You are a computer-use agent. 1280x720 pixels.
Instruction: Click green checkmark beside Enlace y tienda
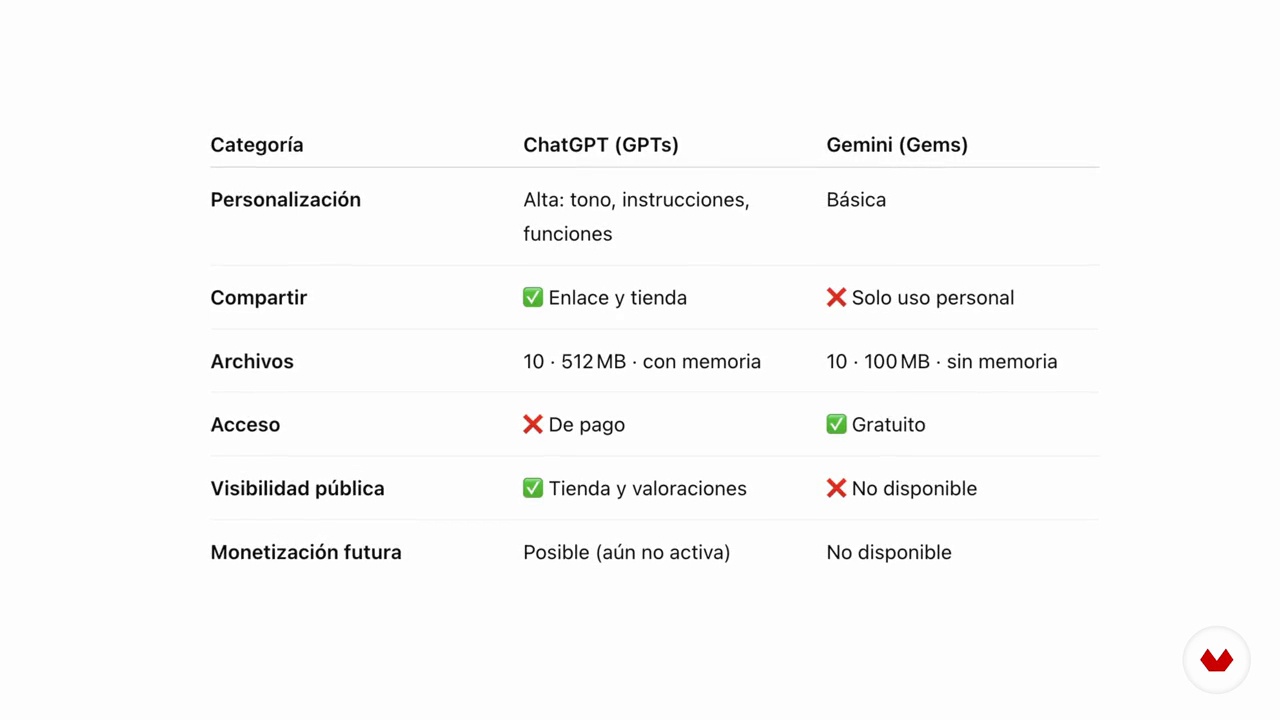533,297
